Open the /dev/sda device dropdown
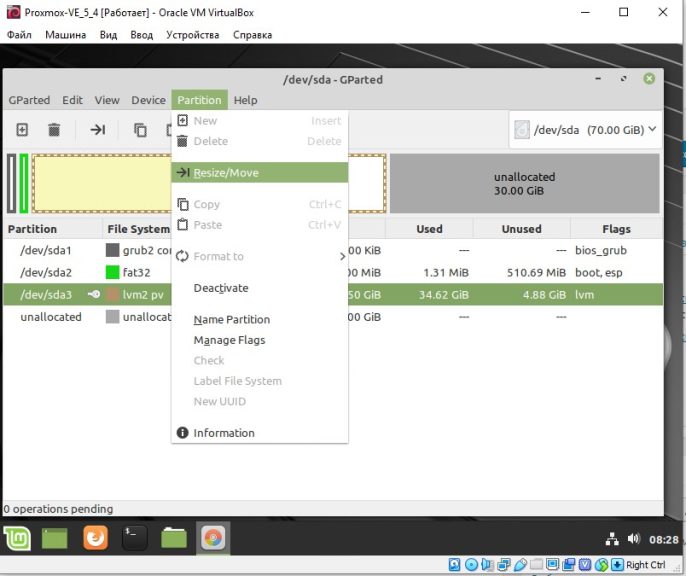The image size is (686, 576). coord(585,129)
